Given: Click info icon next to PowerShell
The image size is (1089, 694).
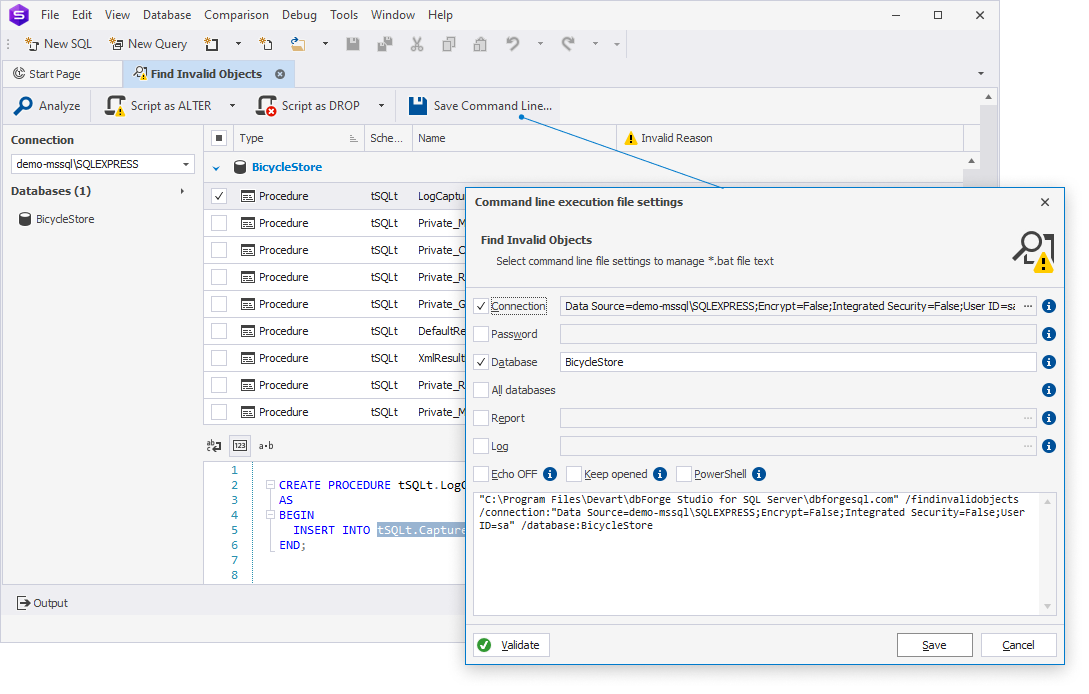Looking at the screenshot, I should [x=759, y=474].
